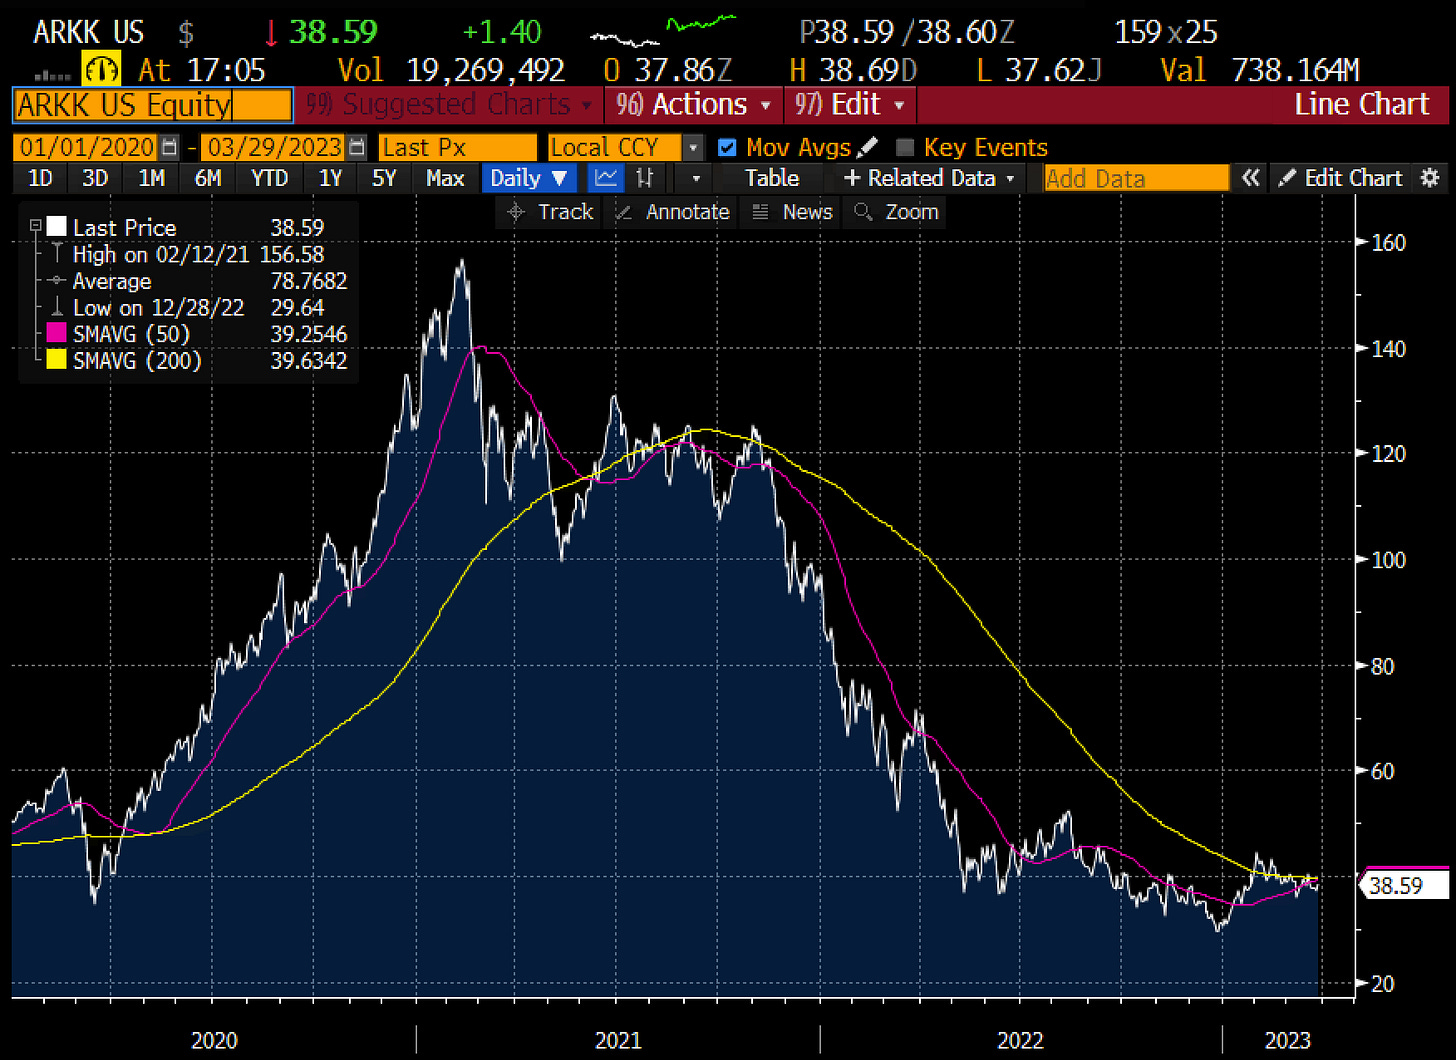Select the Annotate tool

tap(672, 212)
